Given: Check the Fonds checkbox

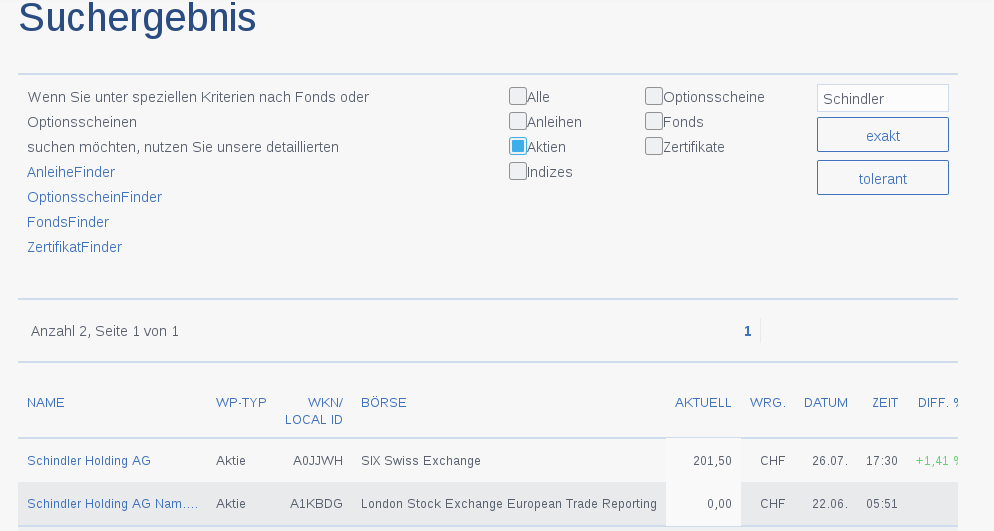Looking at the screenshot, I should tap(654, 121).
